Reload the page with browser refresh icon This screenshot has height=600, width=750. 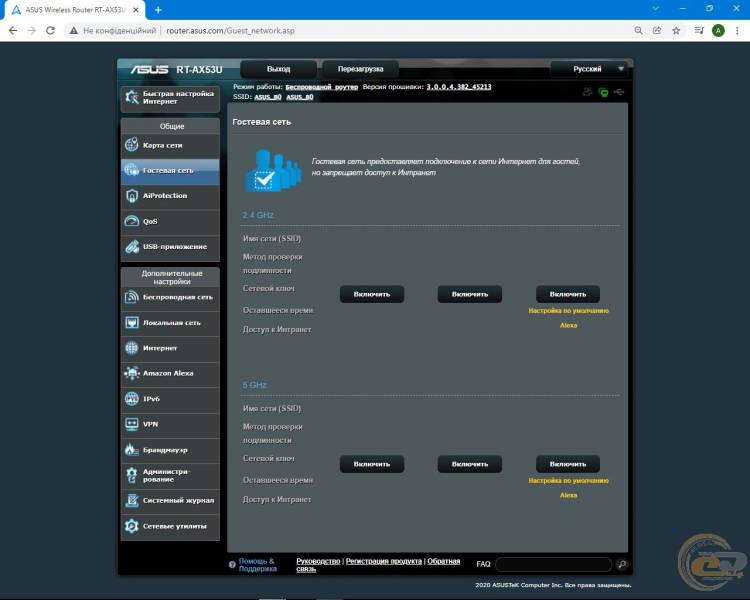click(50, 31)
